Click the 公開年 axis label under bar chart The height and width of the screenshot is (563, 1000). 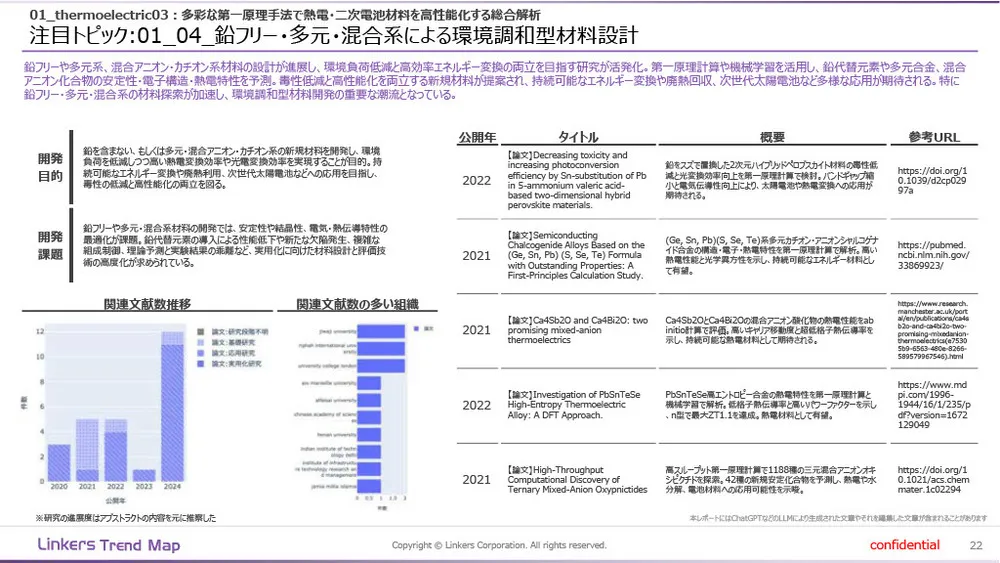115,501
